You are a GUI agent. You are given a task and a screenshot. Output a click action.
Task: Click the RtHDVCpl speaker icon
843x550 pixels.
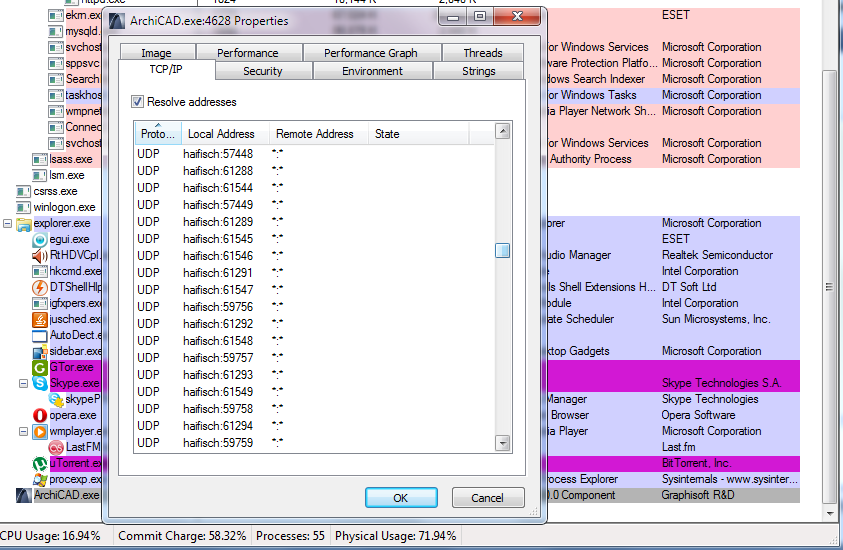(x=40, y=256)
